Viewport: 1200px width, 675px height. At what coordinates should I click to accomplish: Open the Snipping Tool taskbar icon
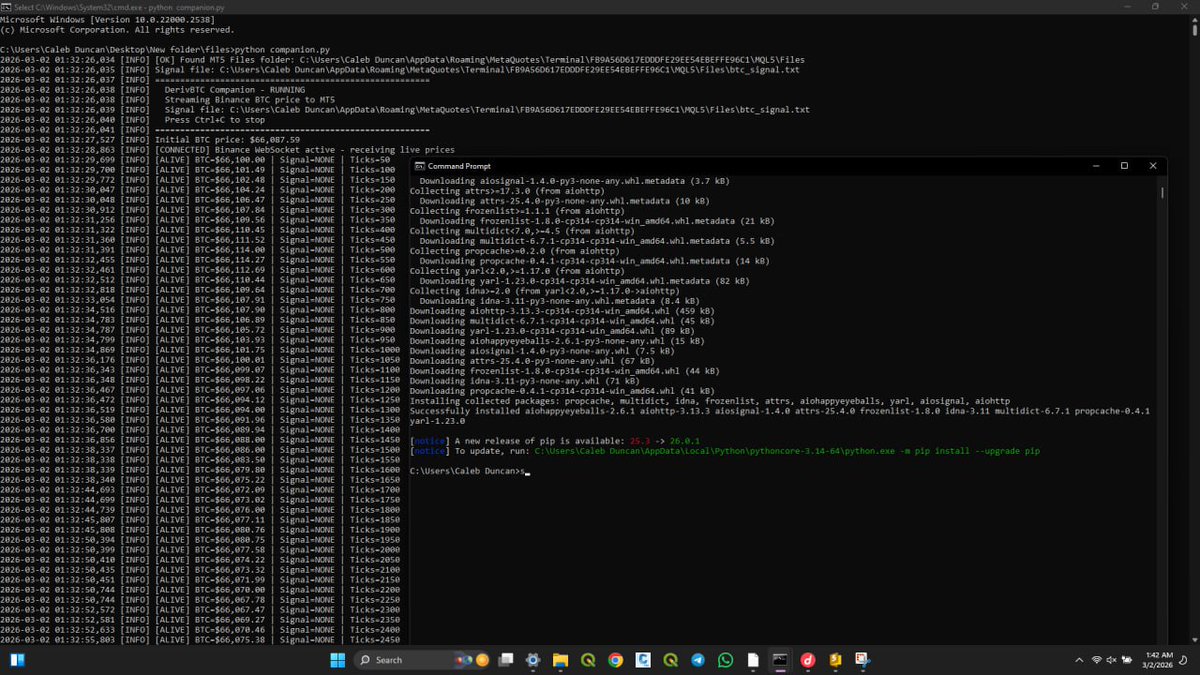(x=861, y=660)
